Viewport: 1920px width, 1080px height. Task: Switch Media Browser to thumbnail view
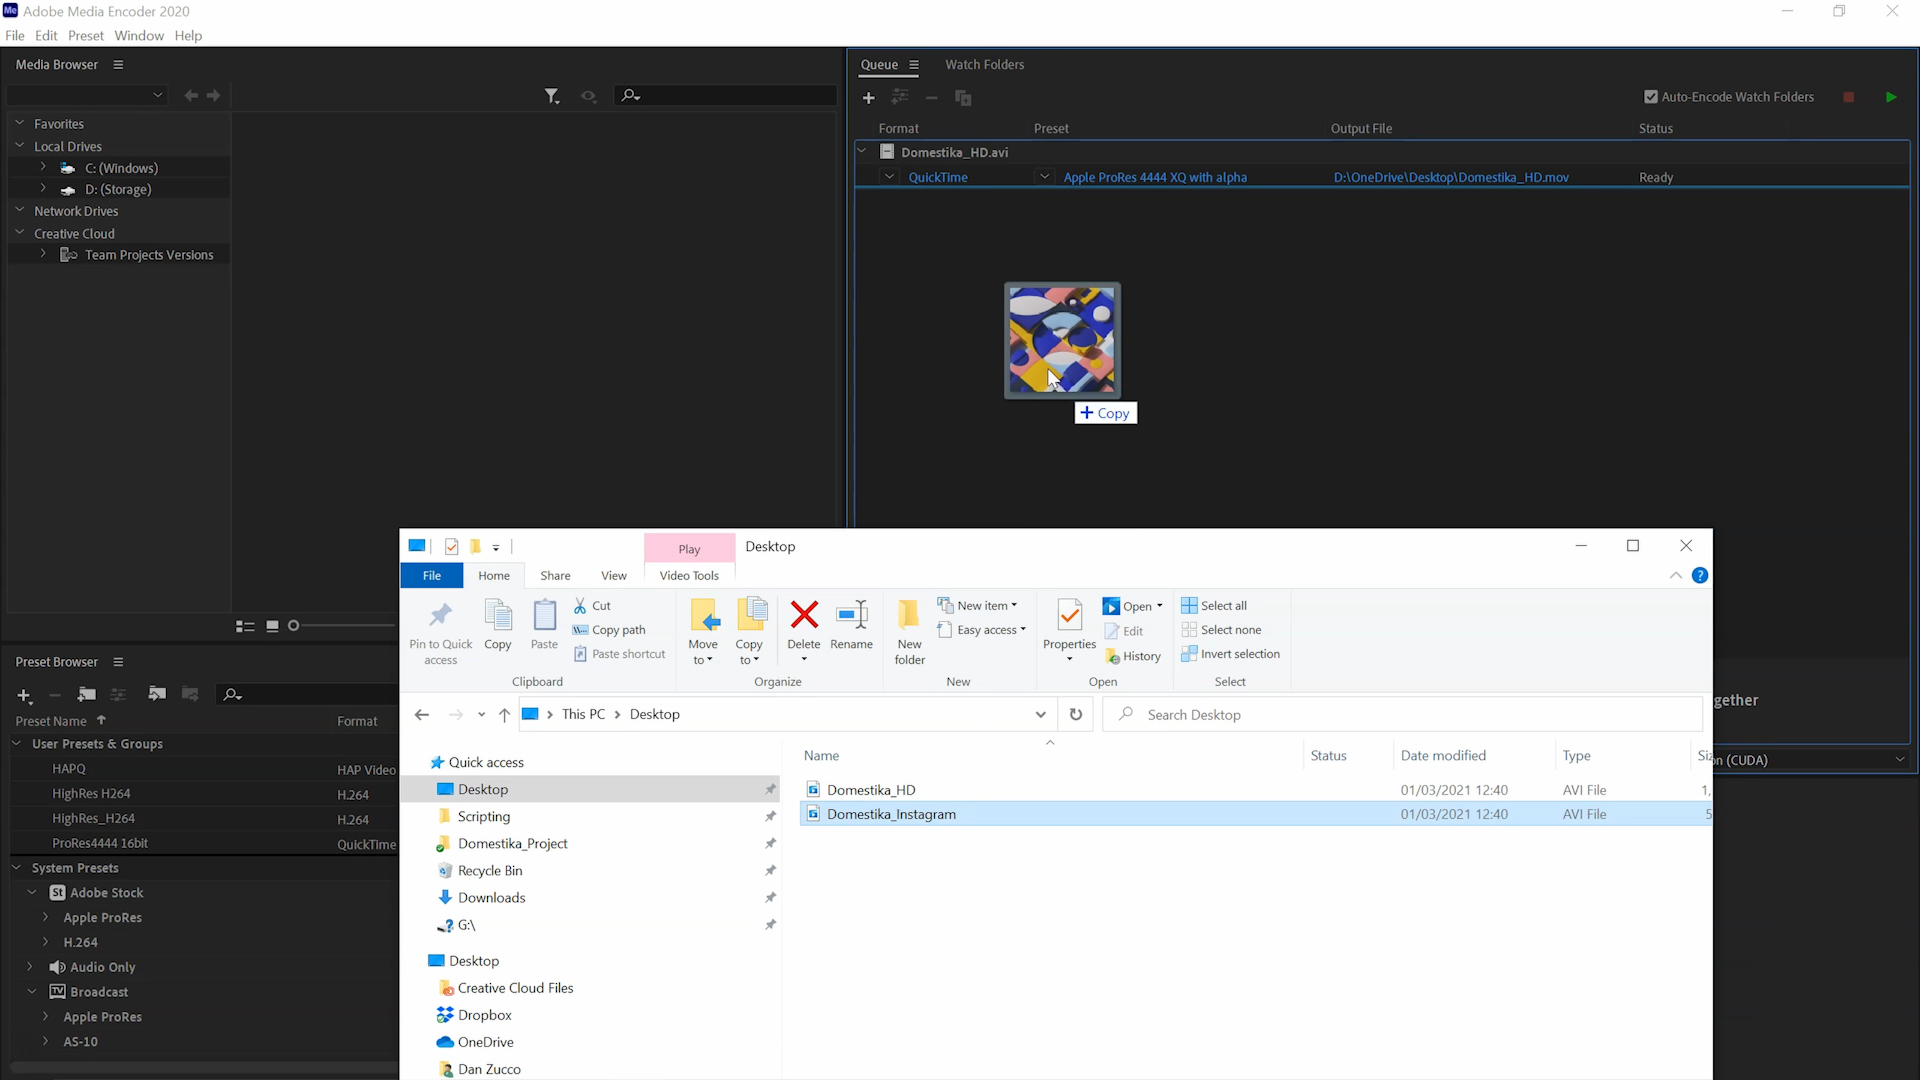point(272,626)
